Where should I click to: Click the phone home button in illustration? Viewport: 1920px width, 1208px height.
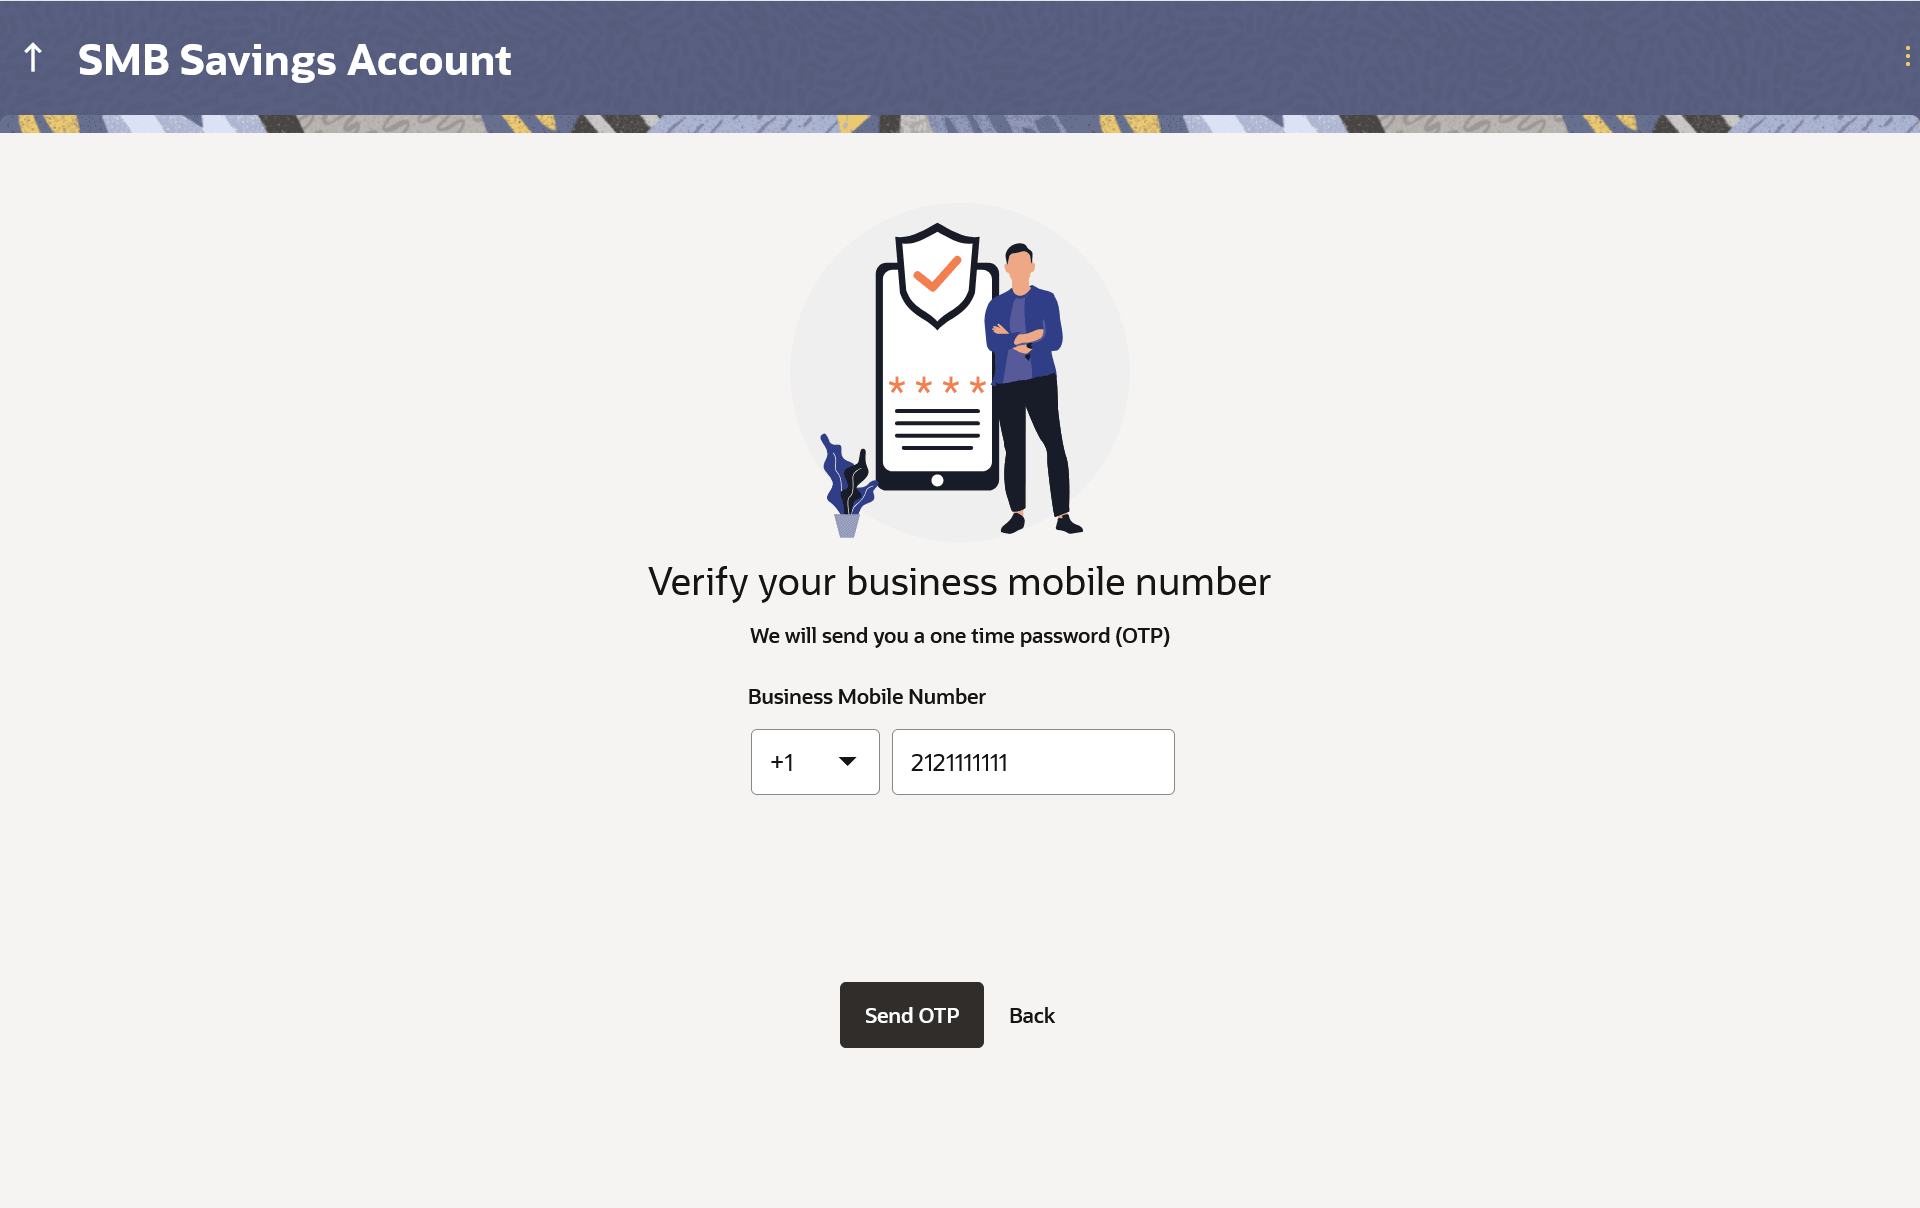click(937, 480)
